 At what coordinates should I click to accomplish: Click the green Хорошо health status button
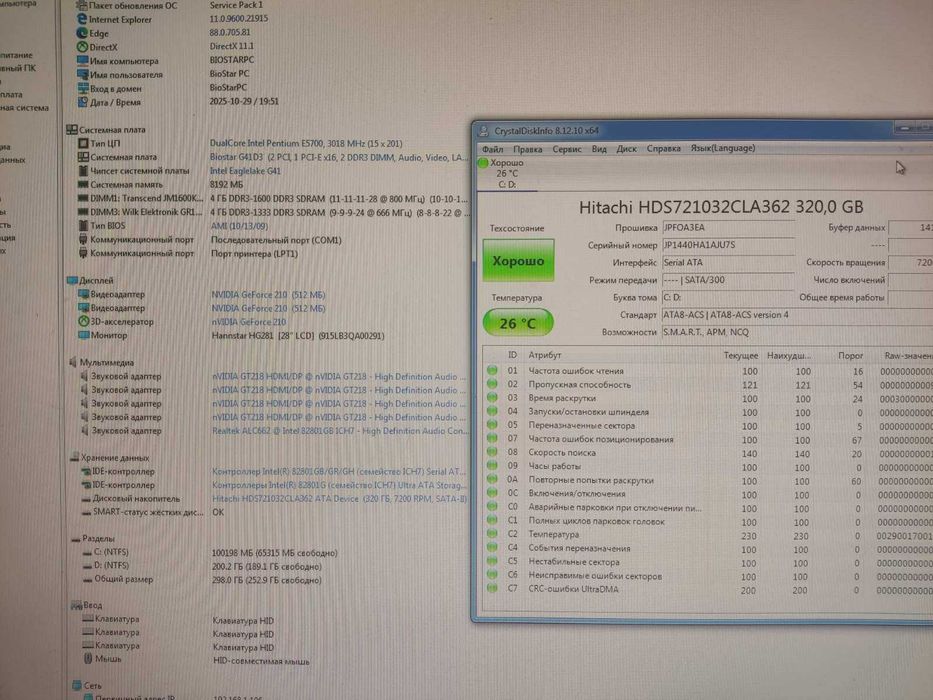[x=518, y=261]
